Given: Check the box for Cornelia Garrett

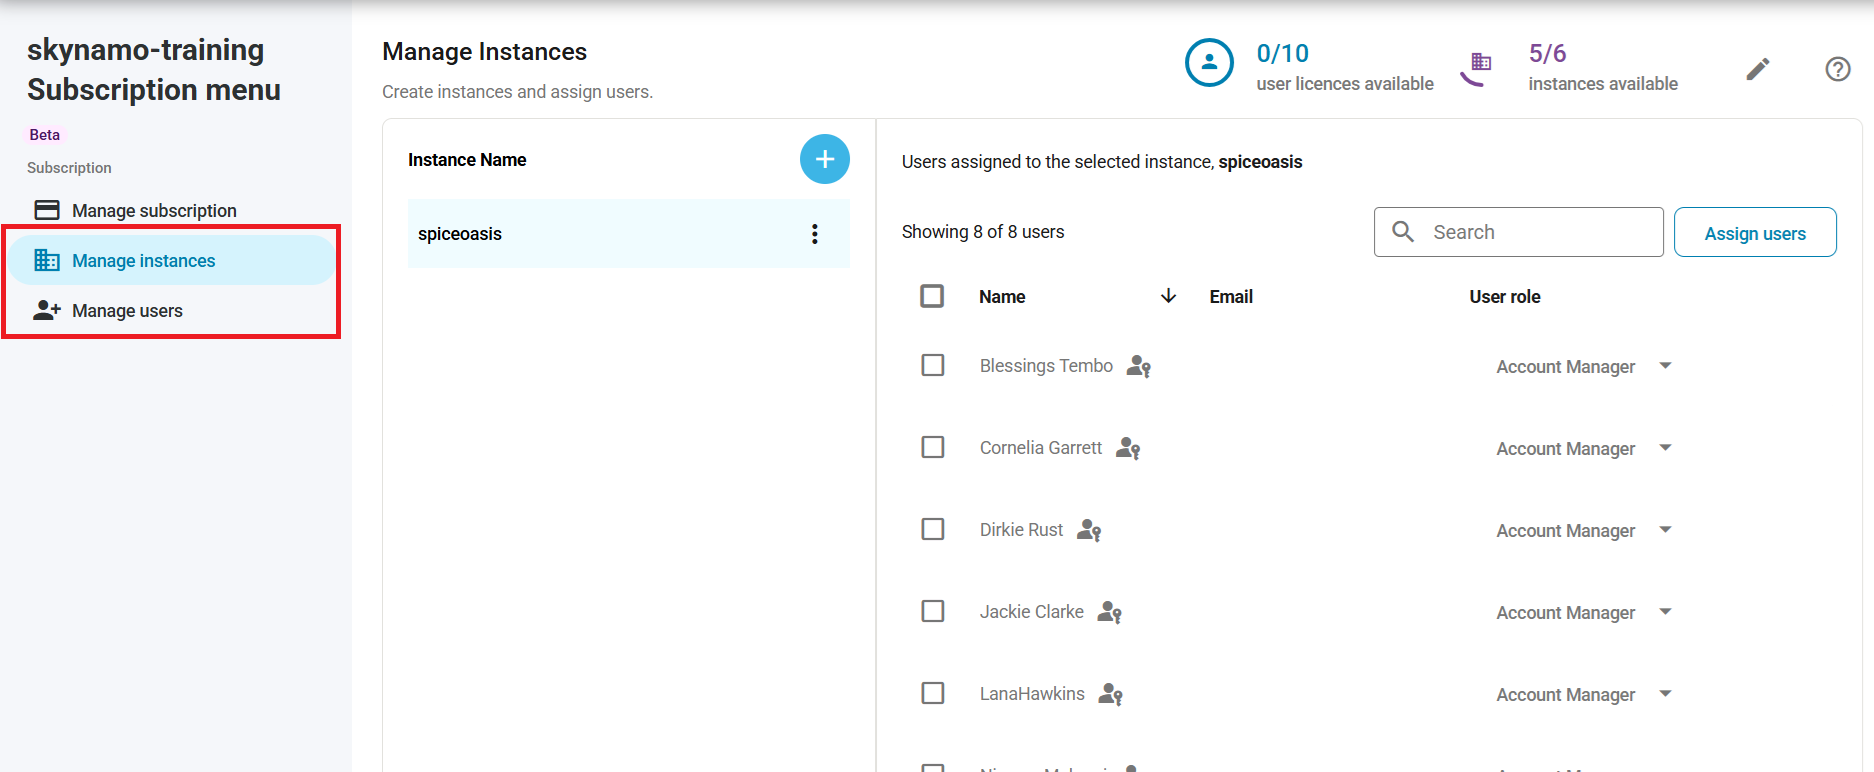Looking at the screenshot, I should pos(932,447).
